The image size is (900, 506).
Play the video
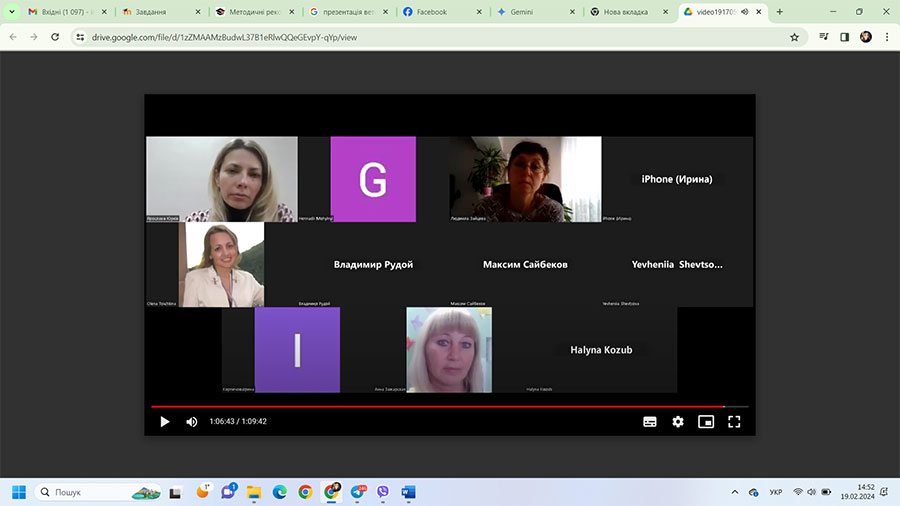pyautogui.click(x=165, y=422)
